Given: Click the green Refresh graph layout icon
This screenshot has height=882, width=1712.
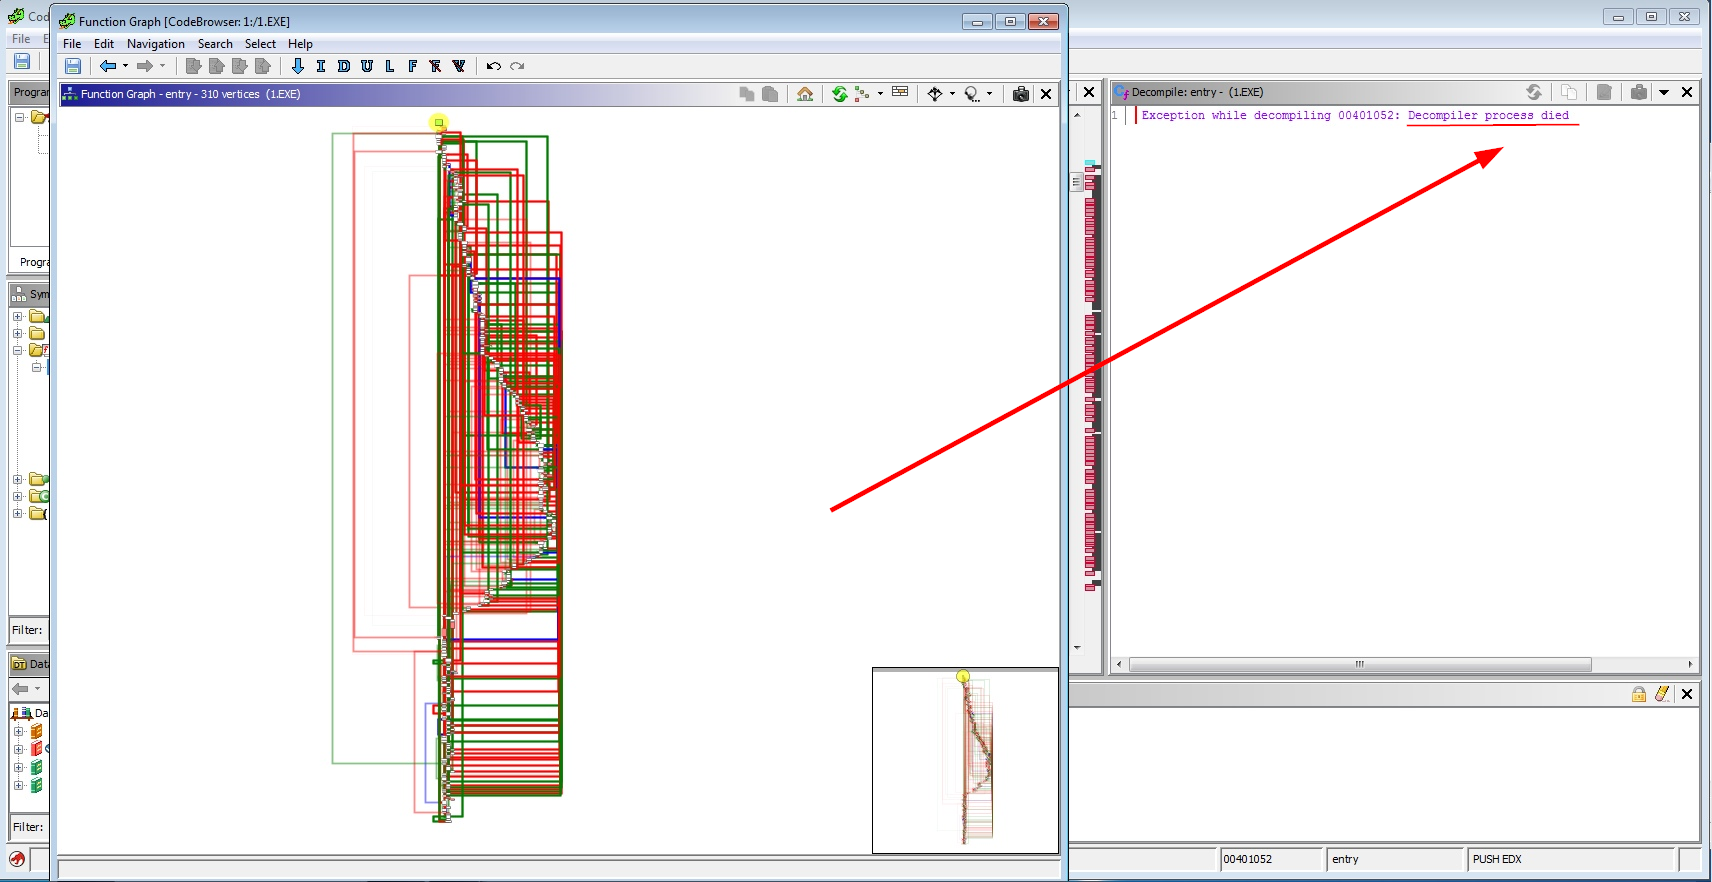Looking at the screenshot, I should point(839,94).
